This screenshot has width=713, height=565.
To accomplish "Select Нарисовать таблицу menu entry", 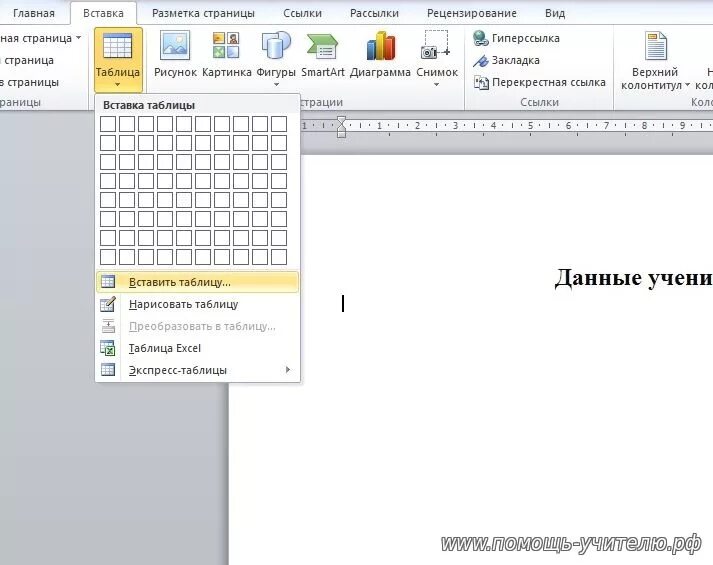I will (x=197, y=304).
